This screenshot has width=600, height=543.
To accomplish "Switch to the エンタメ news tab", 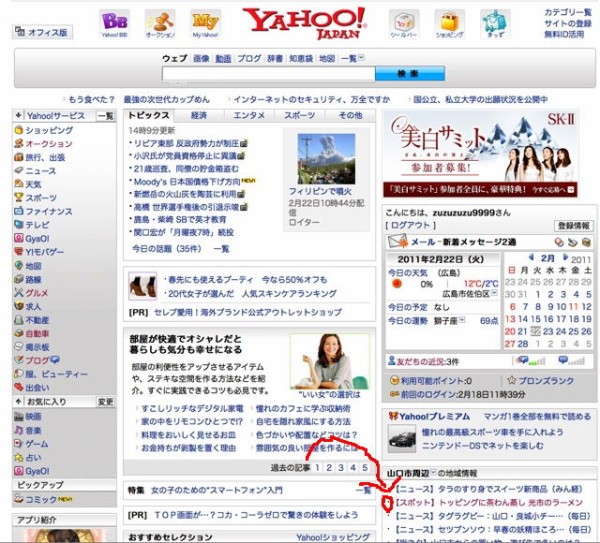I will [x=249, y=115].
